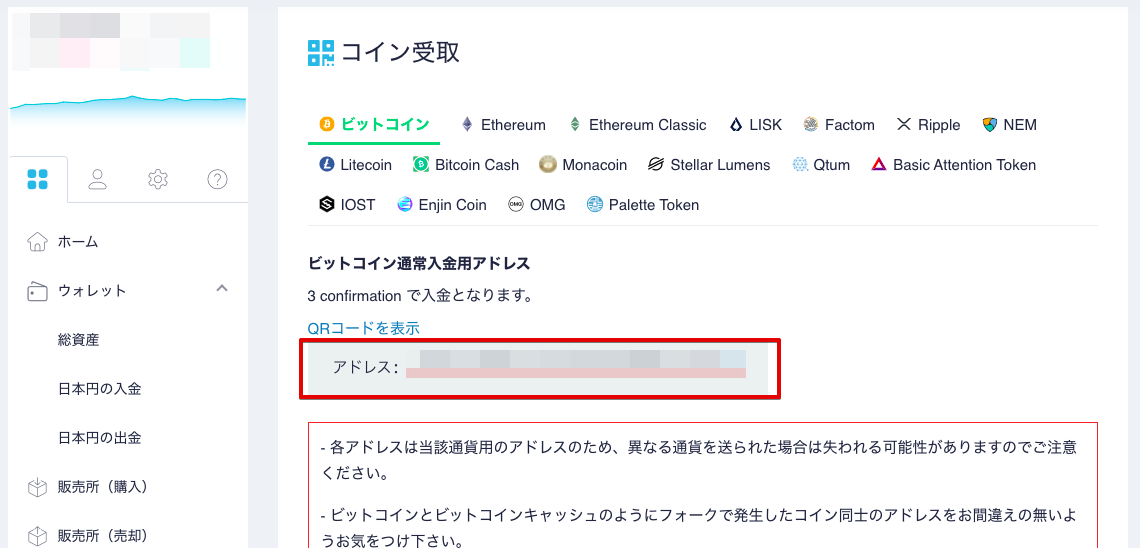The width and height of the screenshot is (1140, 548).
Task: Open the dashboard grid icon tab
Action: coord(37,179)
